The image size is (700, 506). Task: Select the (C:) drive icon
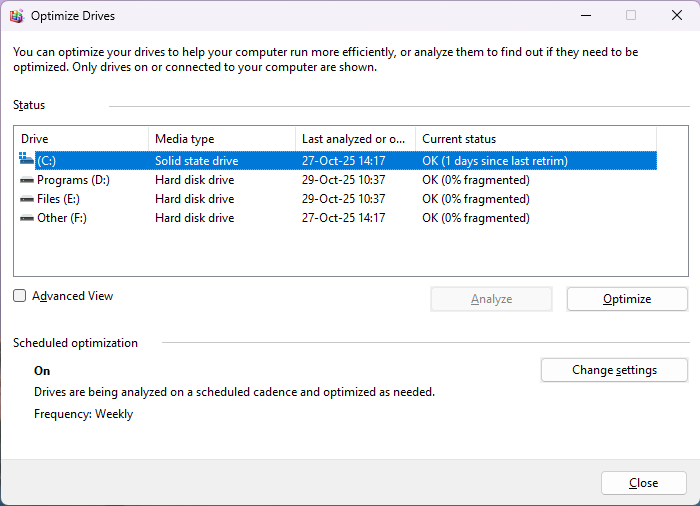click(26, 160)
